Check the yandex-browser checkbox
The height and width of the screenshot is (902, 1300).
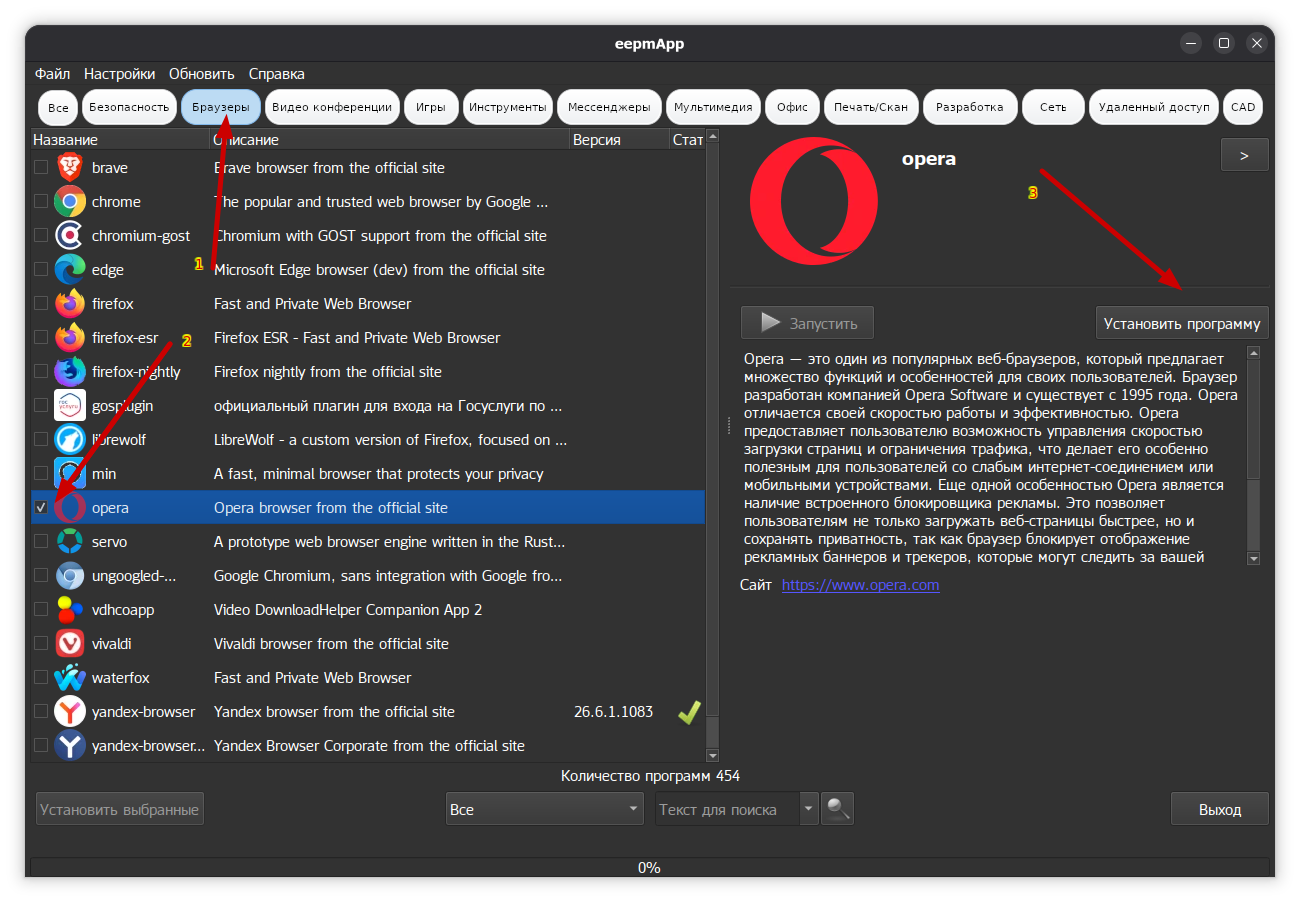(x=41, y=712)
